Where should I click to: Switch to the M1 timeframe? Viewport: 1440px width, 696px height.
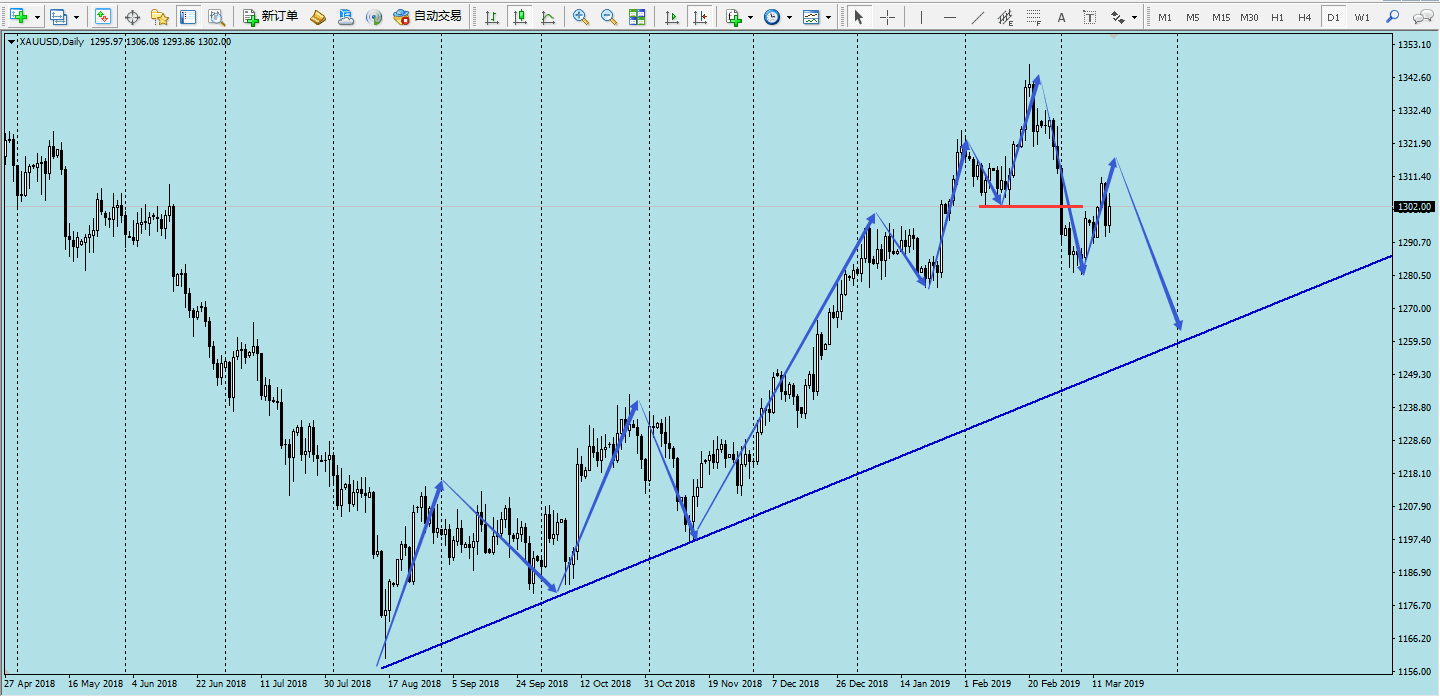[x=1165, y=17]
